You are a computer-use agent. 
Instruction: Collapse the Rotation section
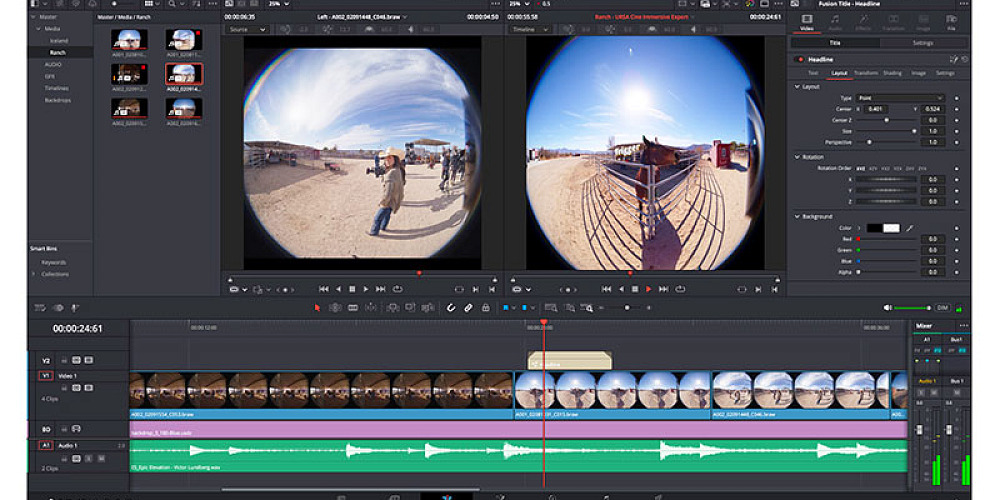(x=797, y=157)
